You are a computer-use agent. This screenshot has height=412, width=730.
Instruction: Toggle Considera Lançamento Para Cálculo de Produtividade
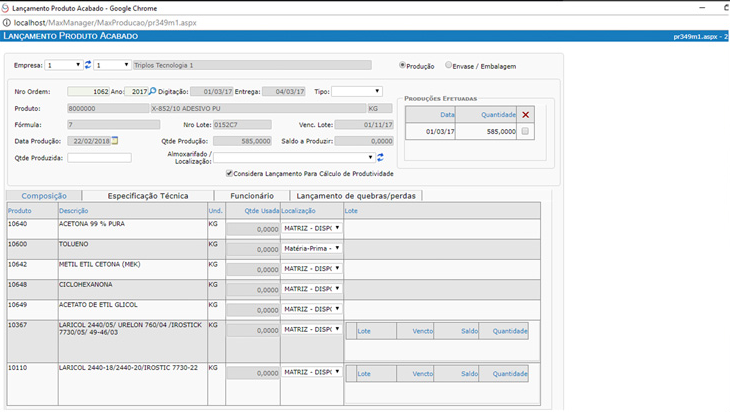coord(230,173)
